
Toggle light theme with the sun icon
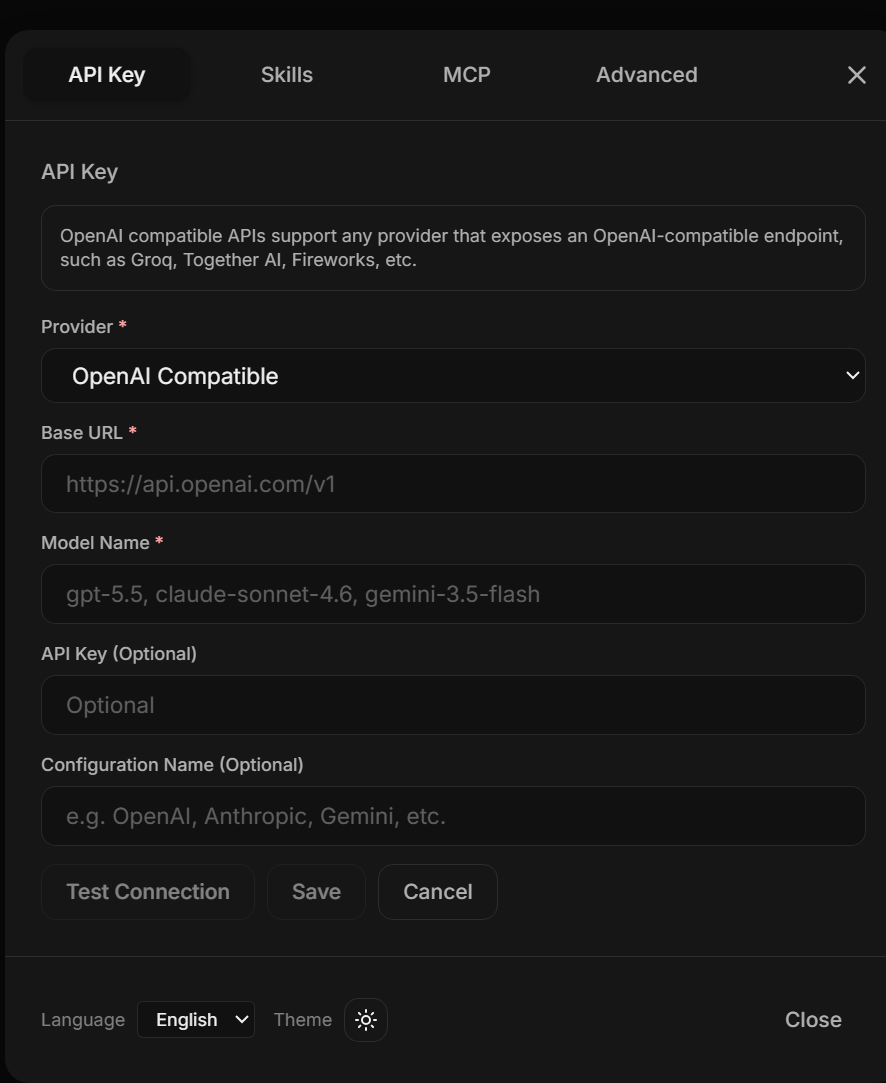pos(366,1019)
